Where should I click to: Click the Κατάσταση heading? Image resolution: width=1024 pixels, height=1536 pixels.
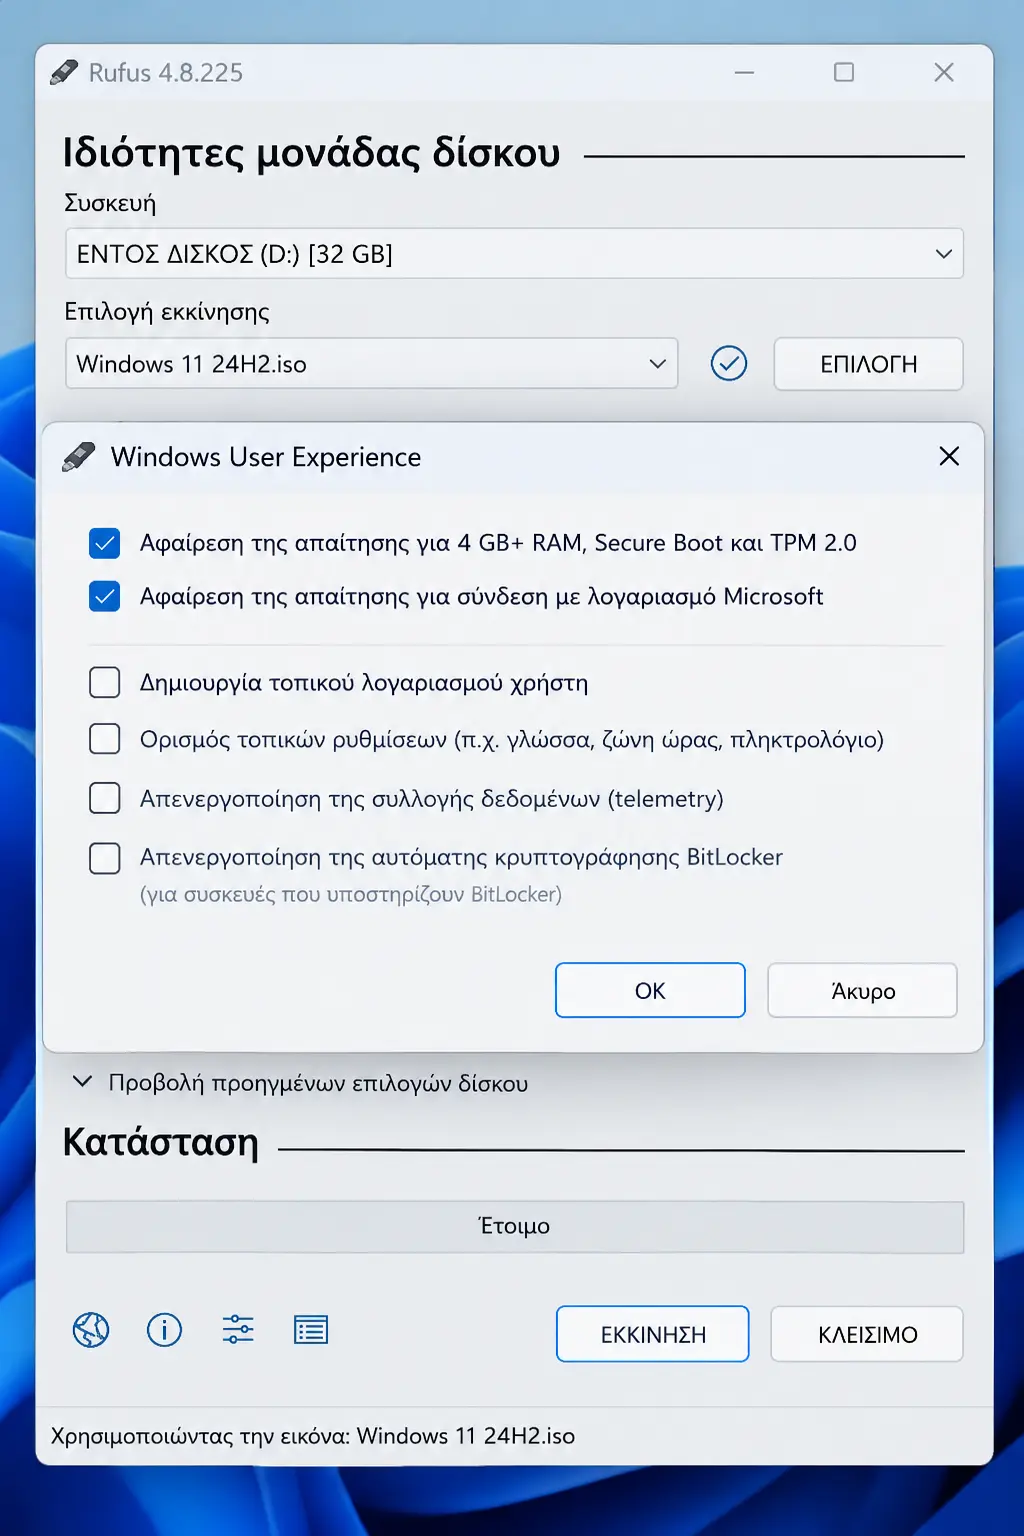click(x=160, y=1142)
